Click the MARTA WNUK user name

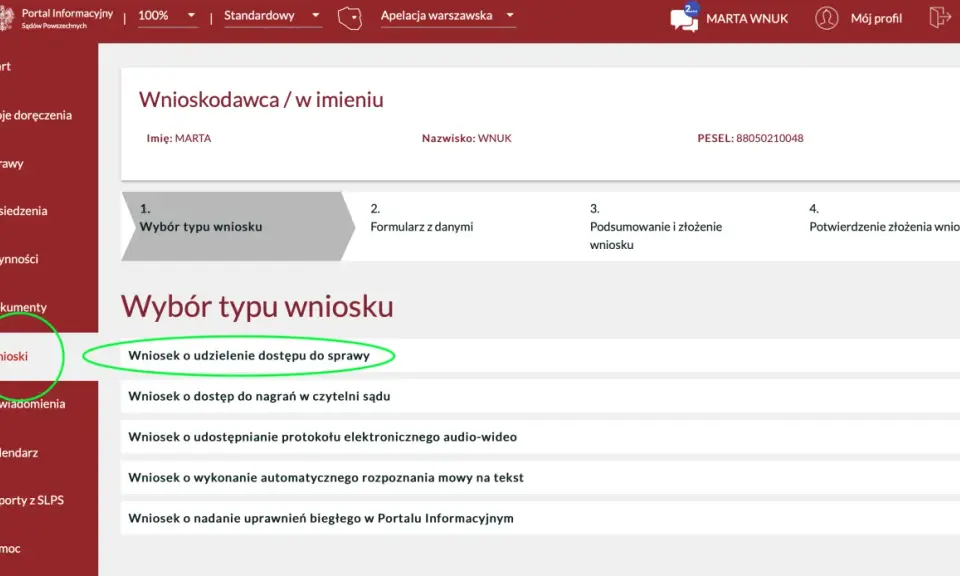pos(747,19)
